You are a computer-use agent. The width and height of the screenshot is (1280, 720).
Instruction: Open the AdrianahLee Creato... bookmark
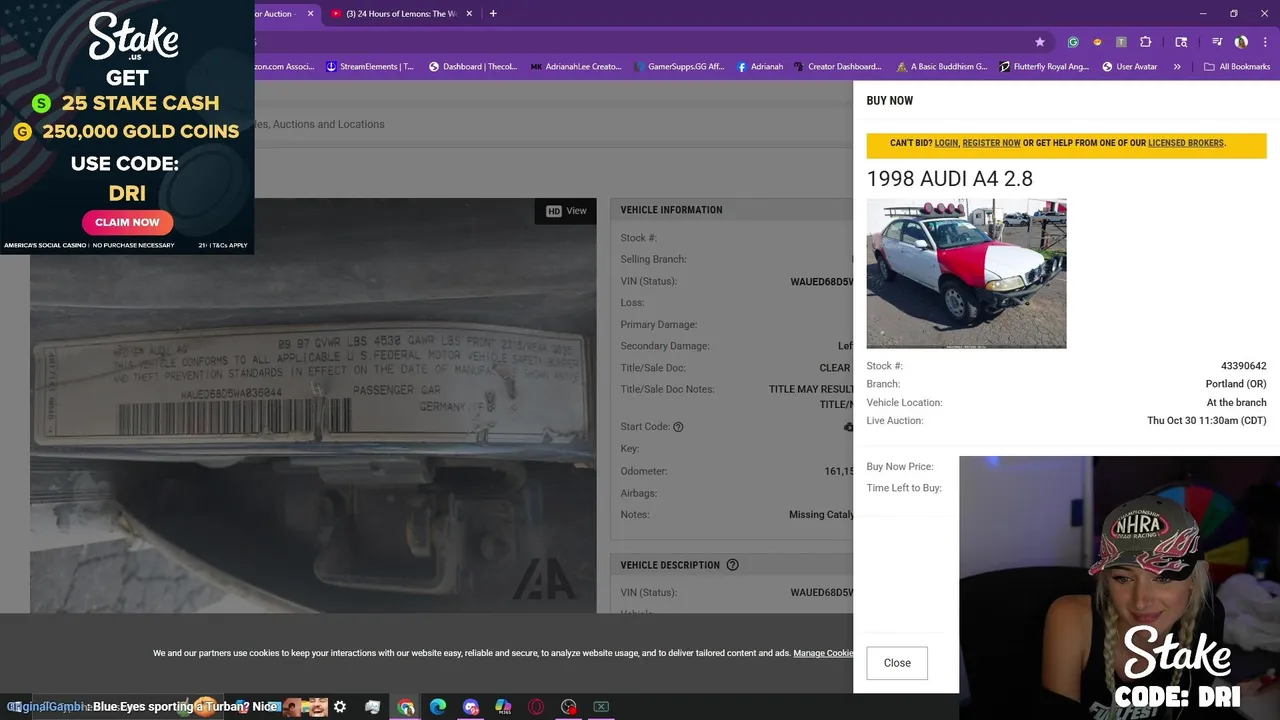576,67
